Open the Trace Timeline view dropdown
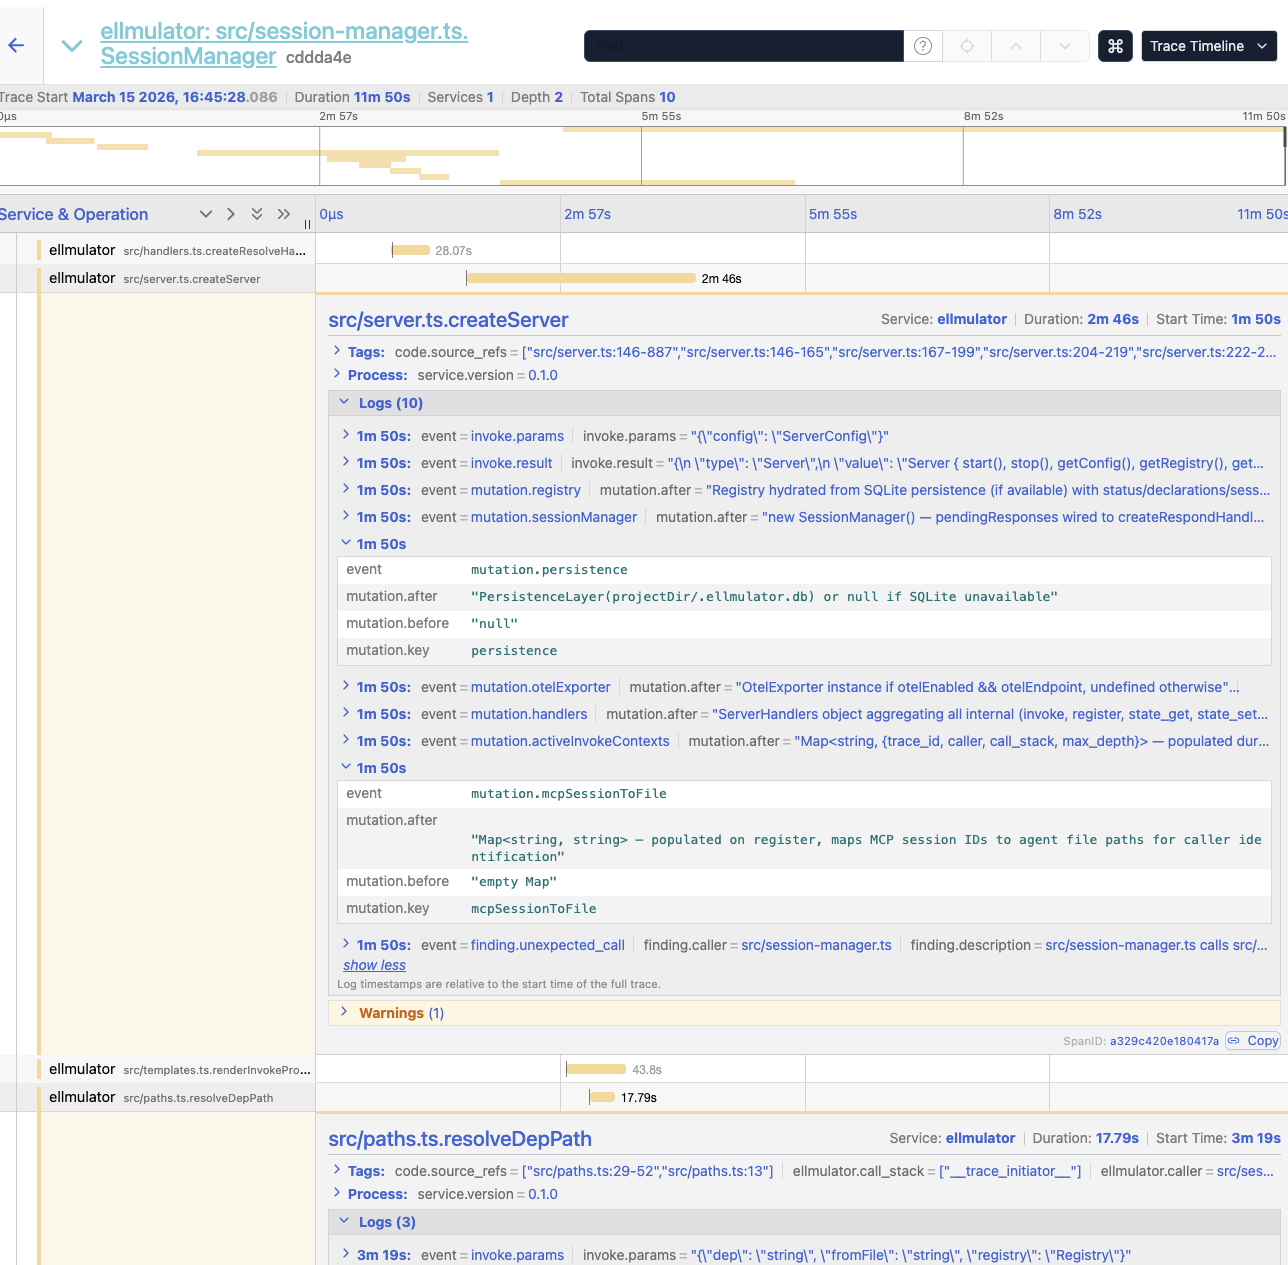Viewport: 1288px width, 1265px height. coord(1209,46)
